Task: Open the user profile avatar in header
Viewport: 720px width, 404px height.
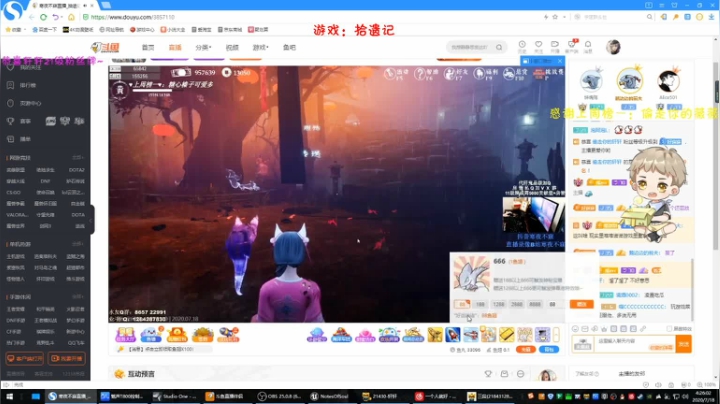Action: click(613, 47)
